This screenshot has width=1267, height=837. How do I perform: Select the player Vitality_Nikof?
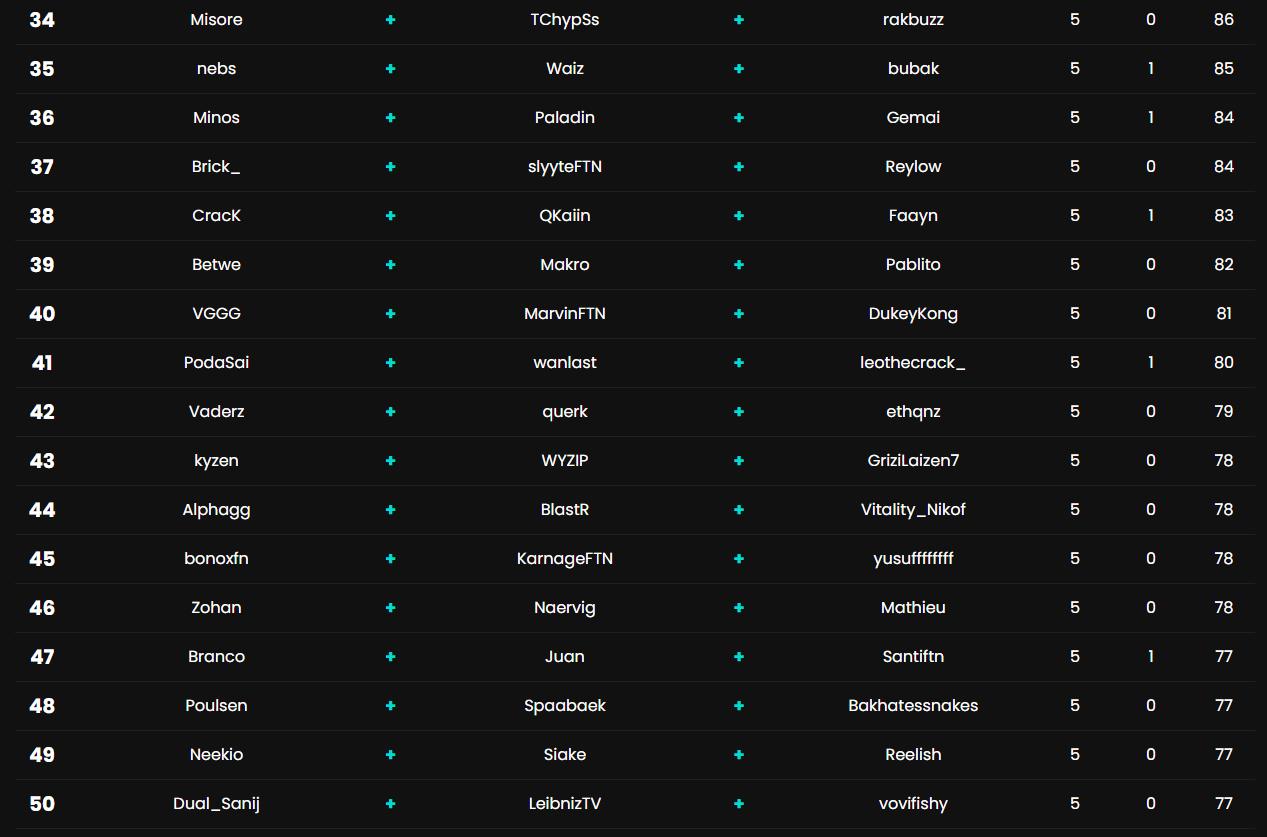click(913, 510)
